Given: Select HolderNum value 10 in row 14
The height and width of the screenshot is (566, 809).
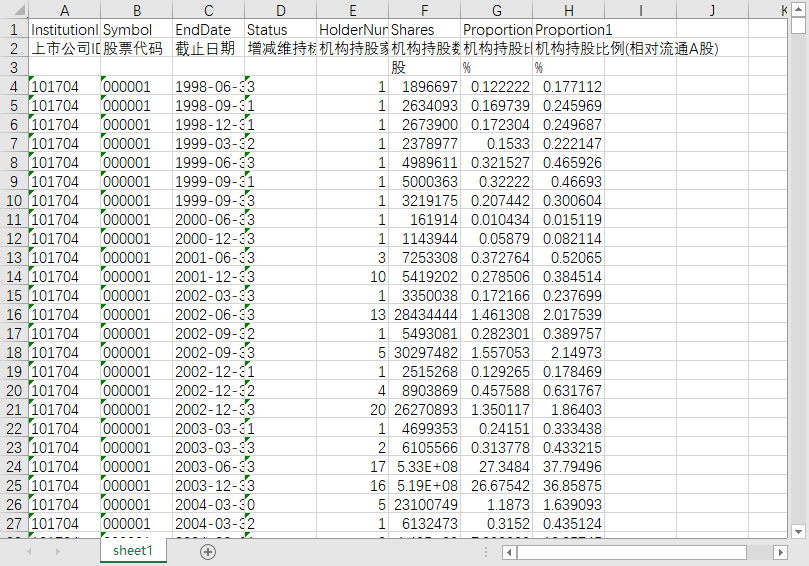Looking at the screenshot, I should coord(352,277).
